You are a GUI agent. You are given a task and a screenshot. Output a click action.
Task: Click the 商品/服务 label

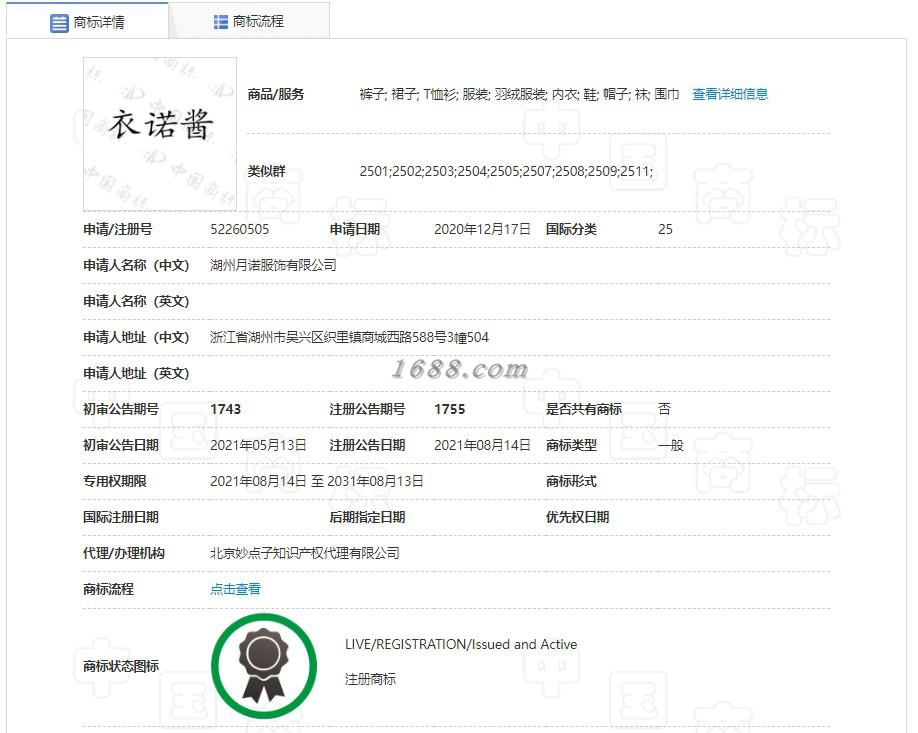(276, 94)
